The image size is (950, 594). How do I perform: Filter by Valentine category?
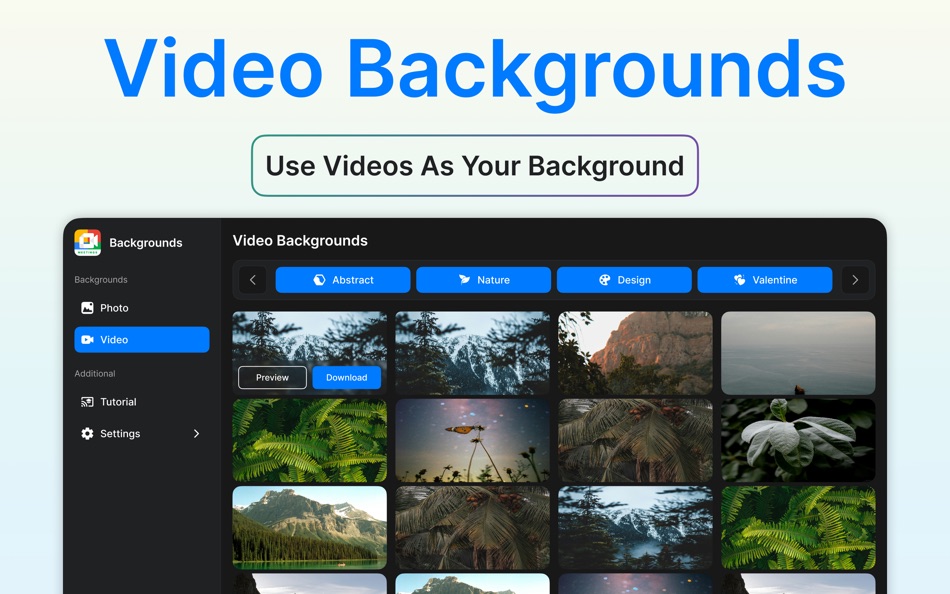pyautogui.click(x=765, y=280)
